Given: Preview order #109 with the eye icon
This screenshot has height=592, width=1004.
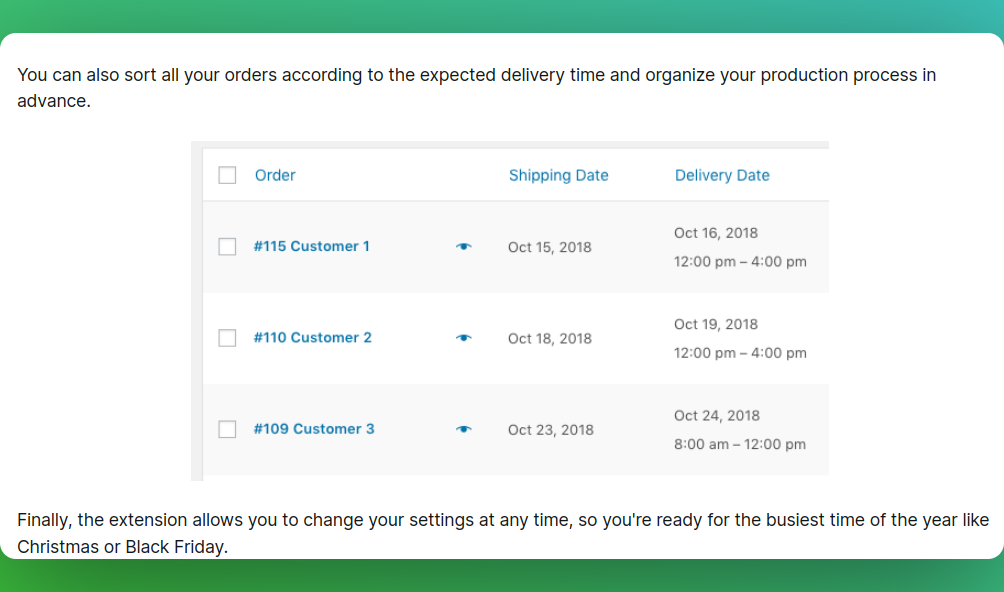Looking at the screenshot, I should [x=464, y=429].
